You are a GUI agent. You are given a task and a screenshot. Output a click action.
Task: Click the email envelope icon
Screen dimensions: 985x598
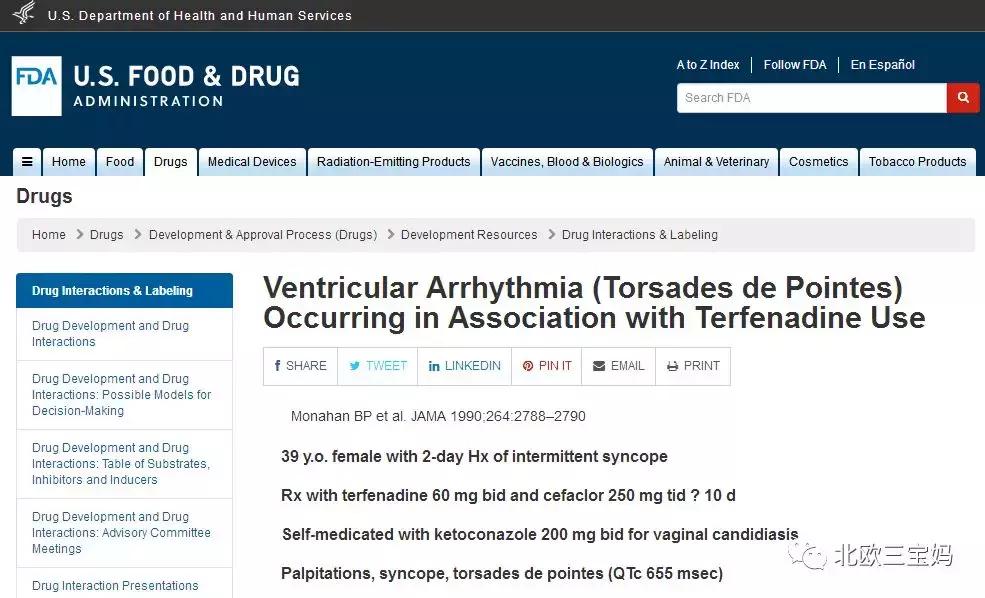pos(599,366)
